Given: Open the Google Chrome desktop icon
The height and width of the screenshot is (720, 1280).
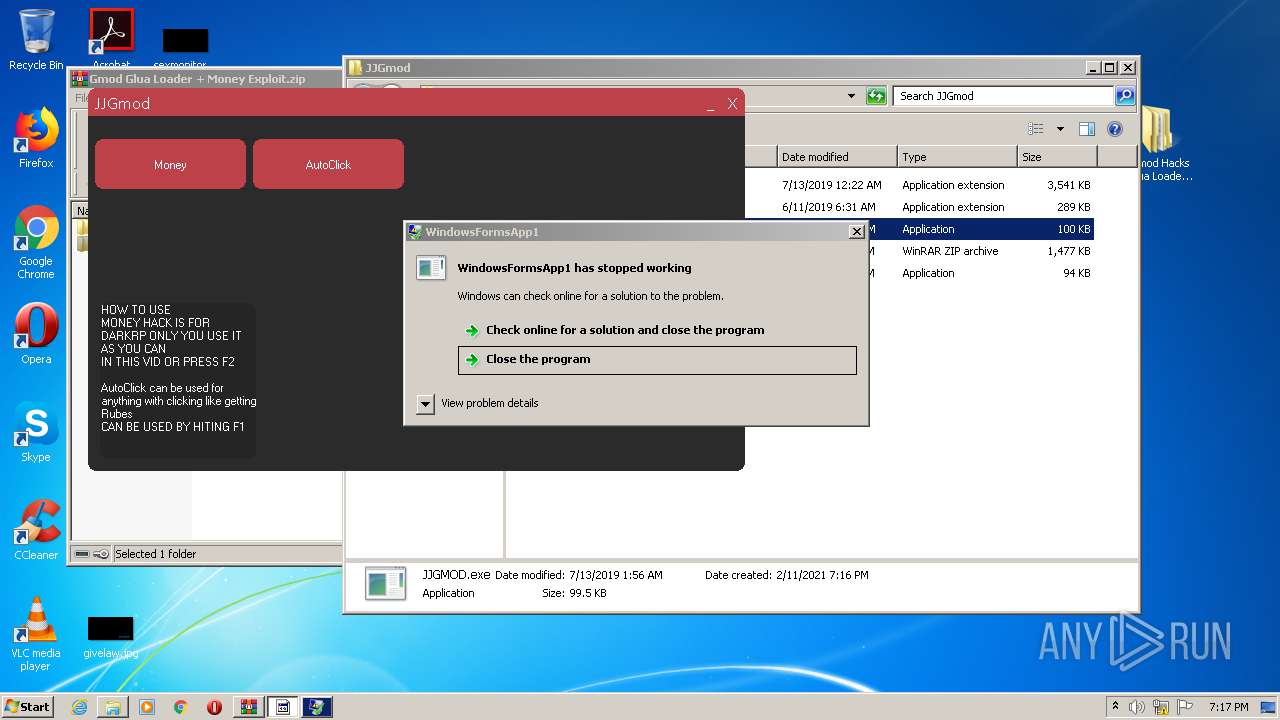Looking at the screenshot, I should tap(36, 242).
